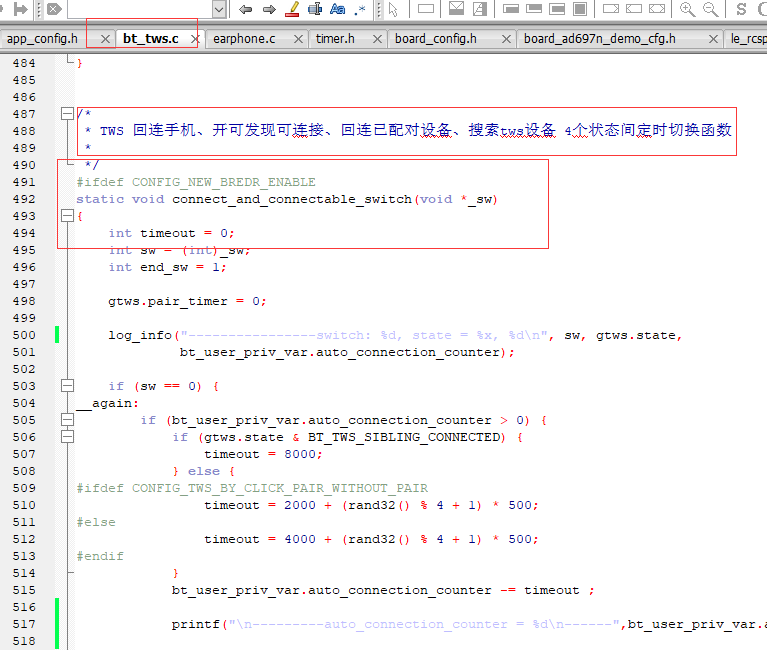Image resolution: width=767 pixels, height=650 pixels.
Task: Click first window layout icon after page icon
Action: click(x=511, y=9)
